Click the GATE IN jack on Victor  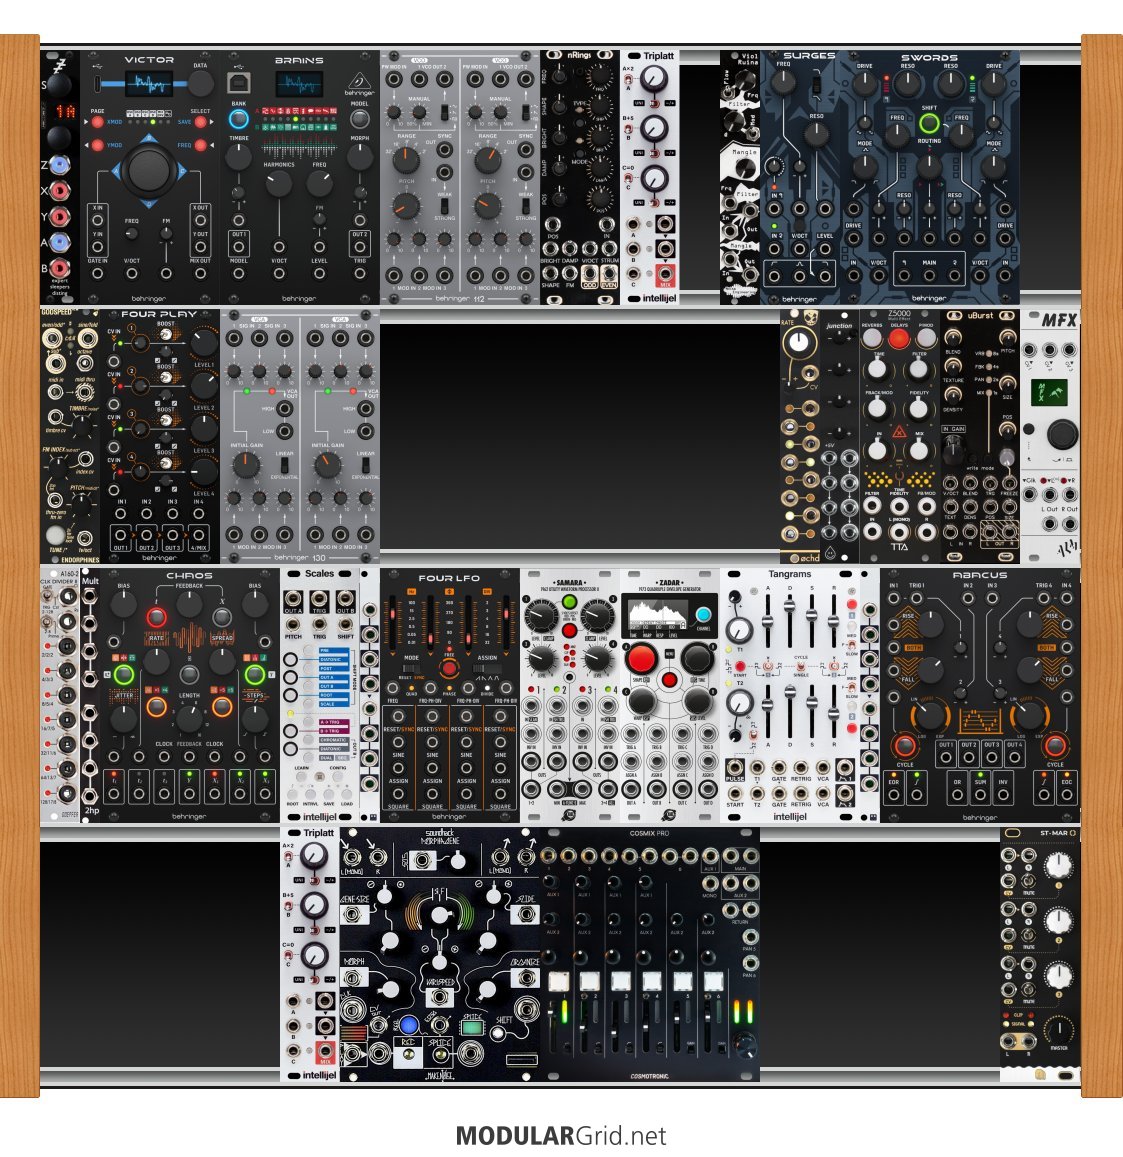(x=97, y=274)
